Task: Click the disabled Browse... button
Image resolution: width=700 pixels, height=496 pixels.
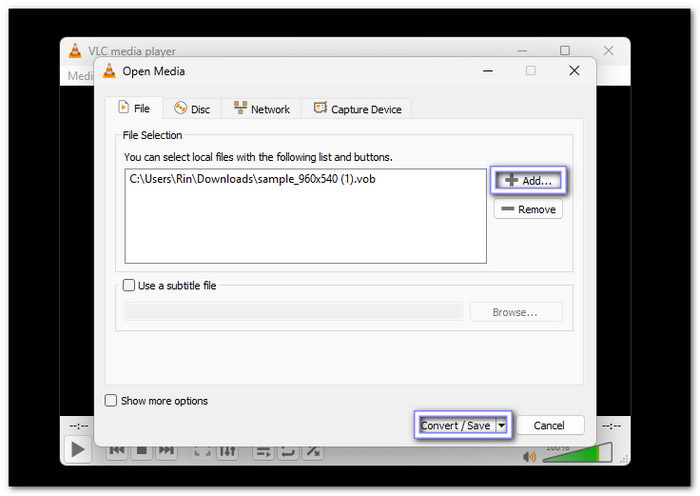Action: click(x=516, y=312)
